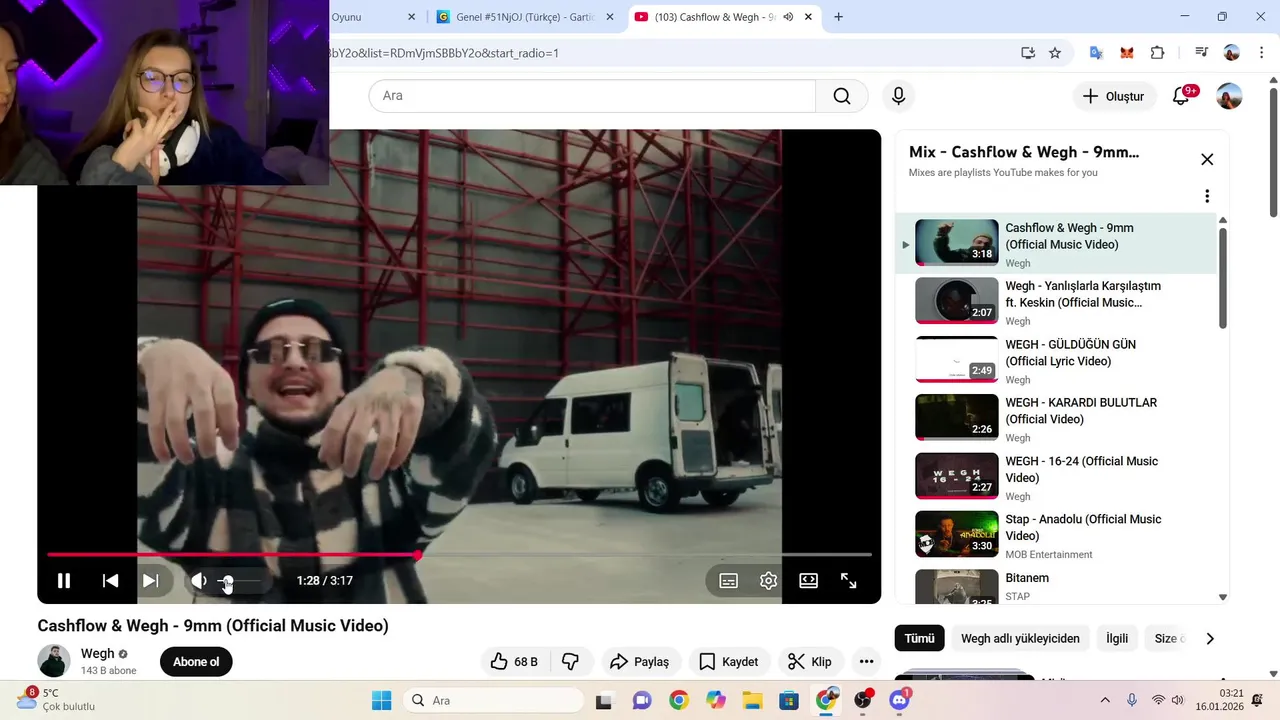Click the YouTube search box
The image size is (1280, 720).
tap(592, 96)
